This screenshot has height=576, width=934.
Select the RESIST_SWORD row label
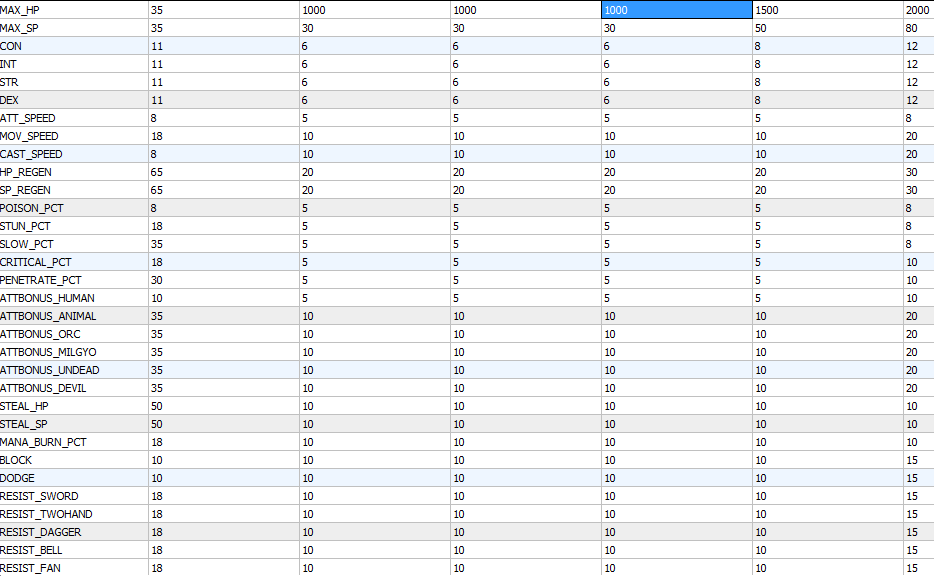pos(39,496)
